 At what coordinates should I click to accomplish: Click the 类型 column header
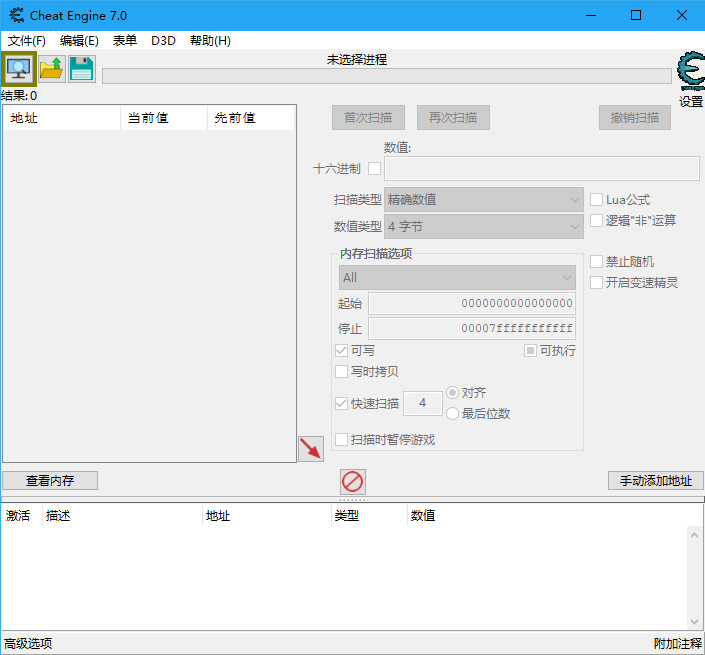(369, 516)
